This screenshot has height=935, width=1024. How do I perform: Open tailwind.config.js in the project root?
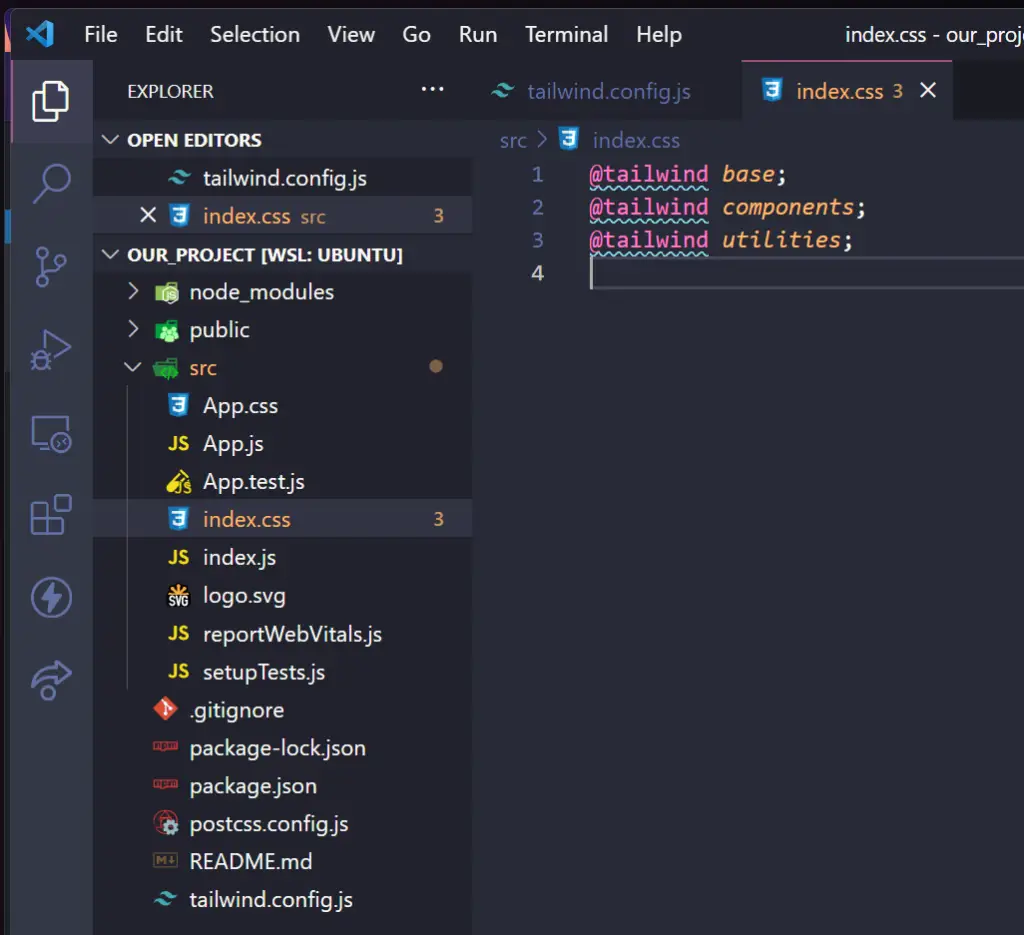[x=283, y=899]
